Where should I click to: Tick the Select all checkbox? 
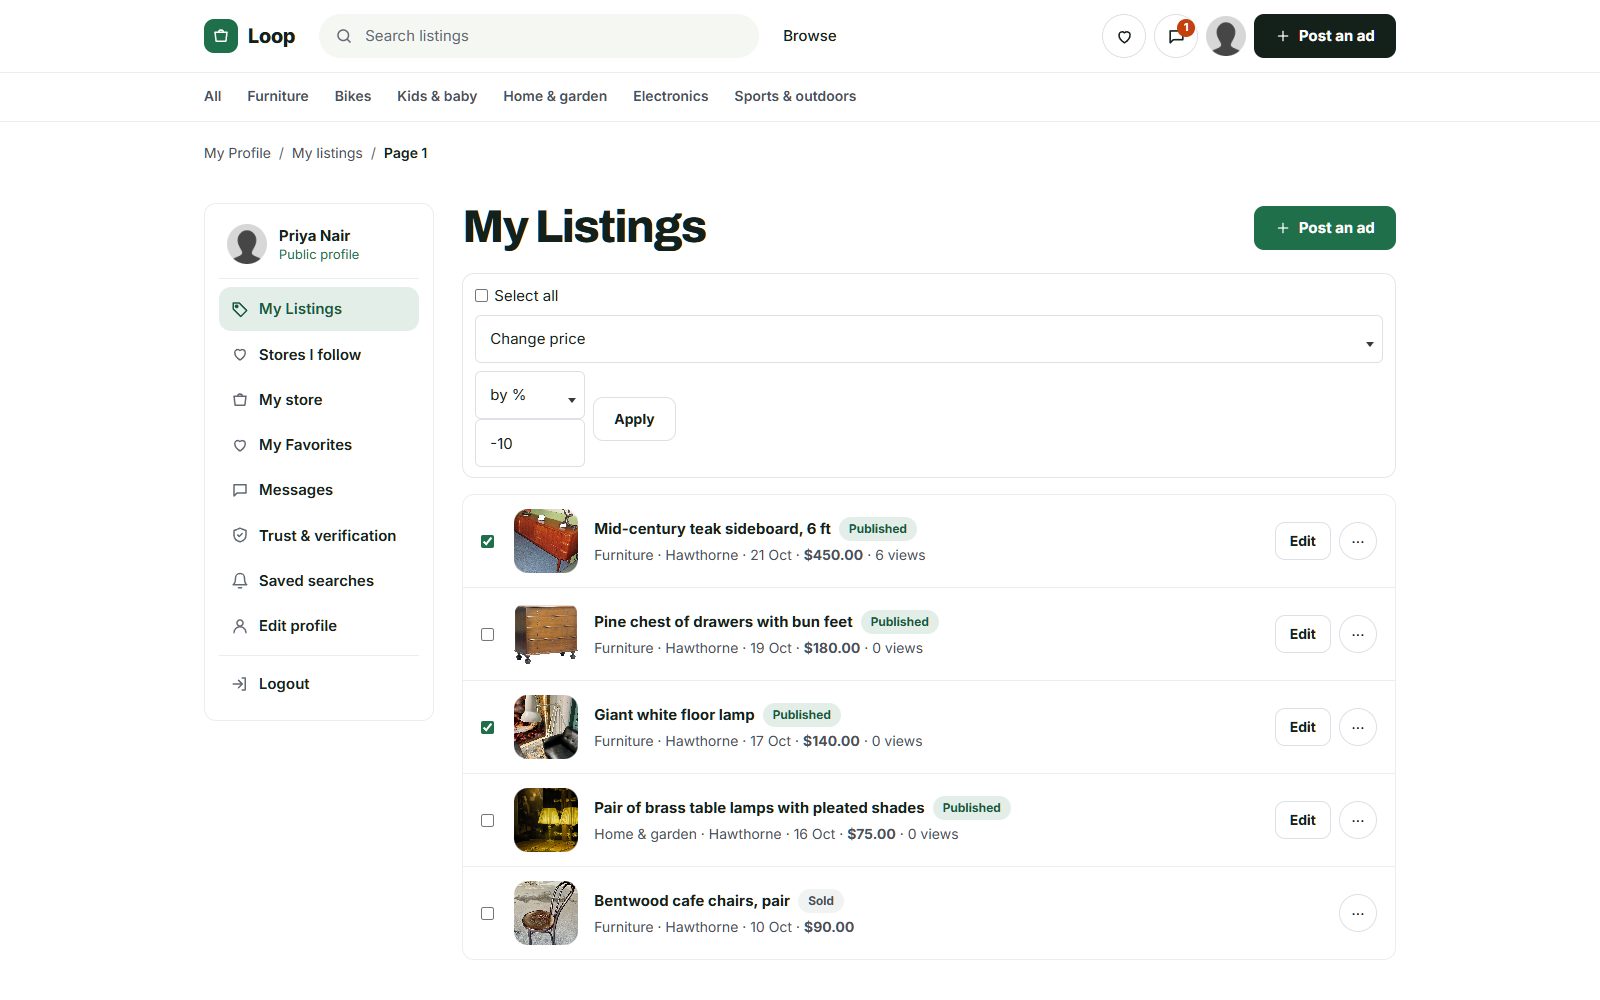tap(482, 296)
